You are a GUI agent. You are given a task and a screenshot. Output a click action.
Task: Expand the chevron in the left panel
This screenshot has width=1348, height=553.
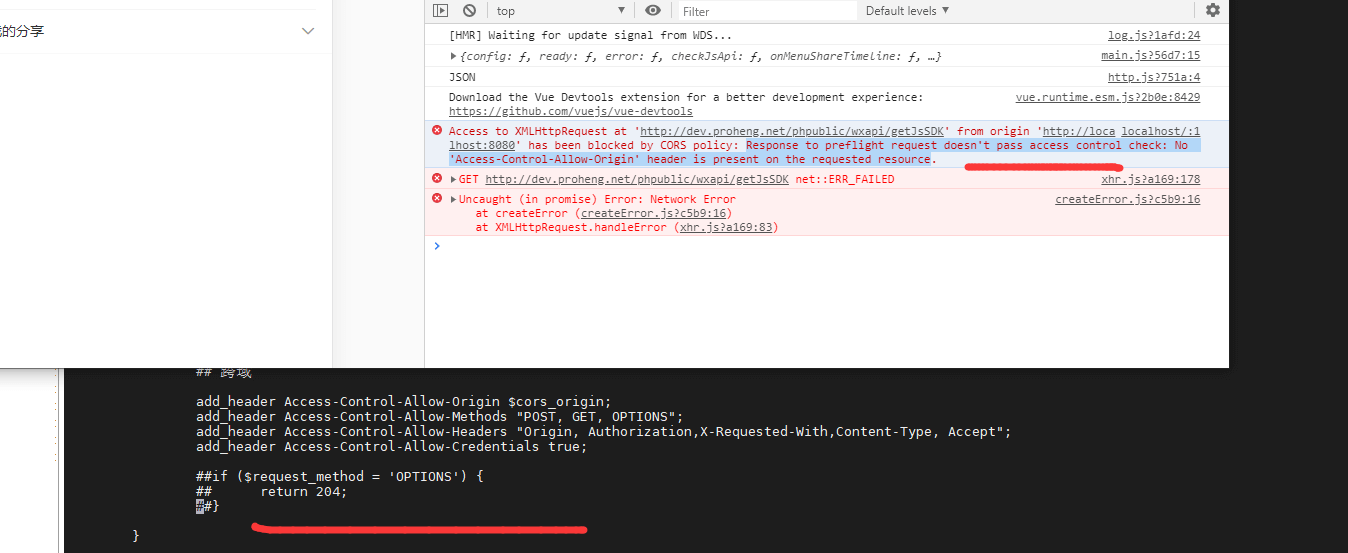[x=308, y=31]
